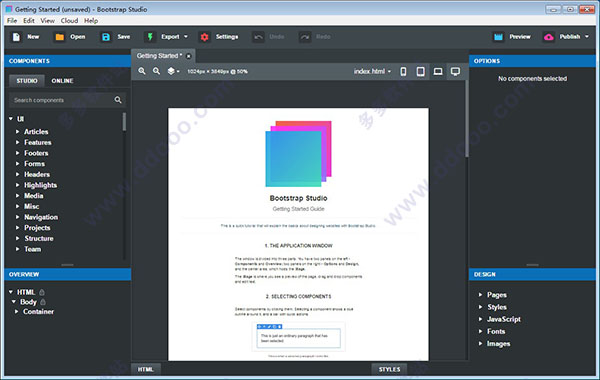Expand Images in the Design panel

pos(480,344)
